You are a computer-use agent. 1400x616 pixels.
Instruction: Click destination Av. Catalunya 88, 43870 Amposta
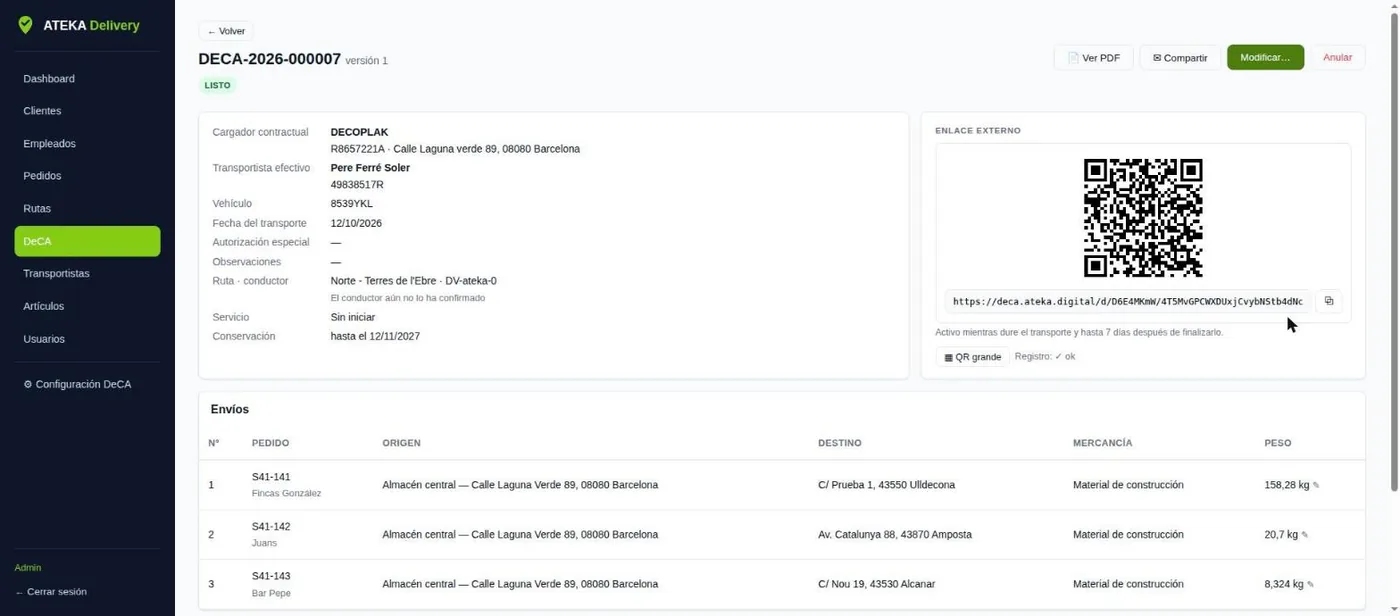point(895,535)
